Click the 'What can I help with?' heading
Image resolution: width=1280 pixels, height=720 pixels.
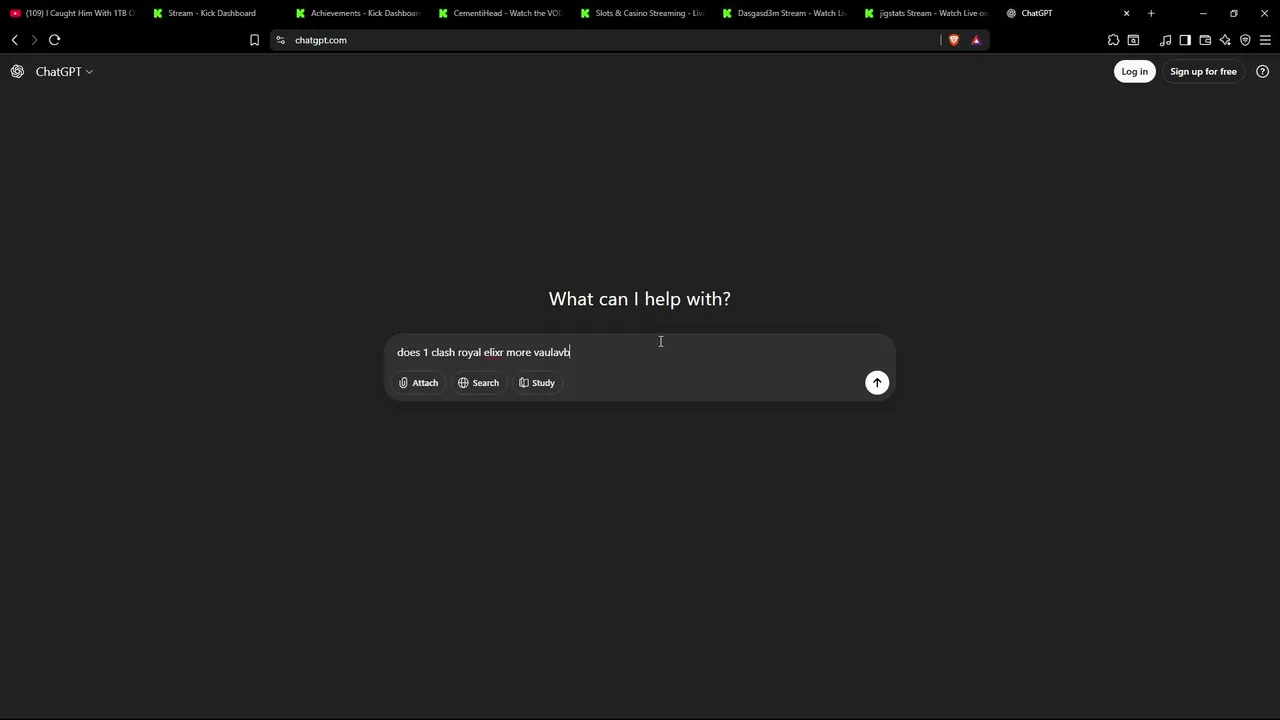pyautogui.click(x=639, y=299)
